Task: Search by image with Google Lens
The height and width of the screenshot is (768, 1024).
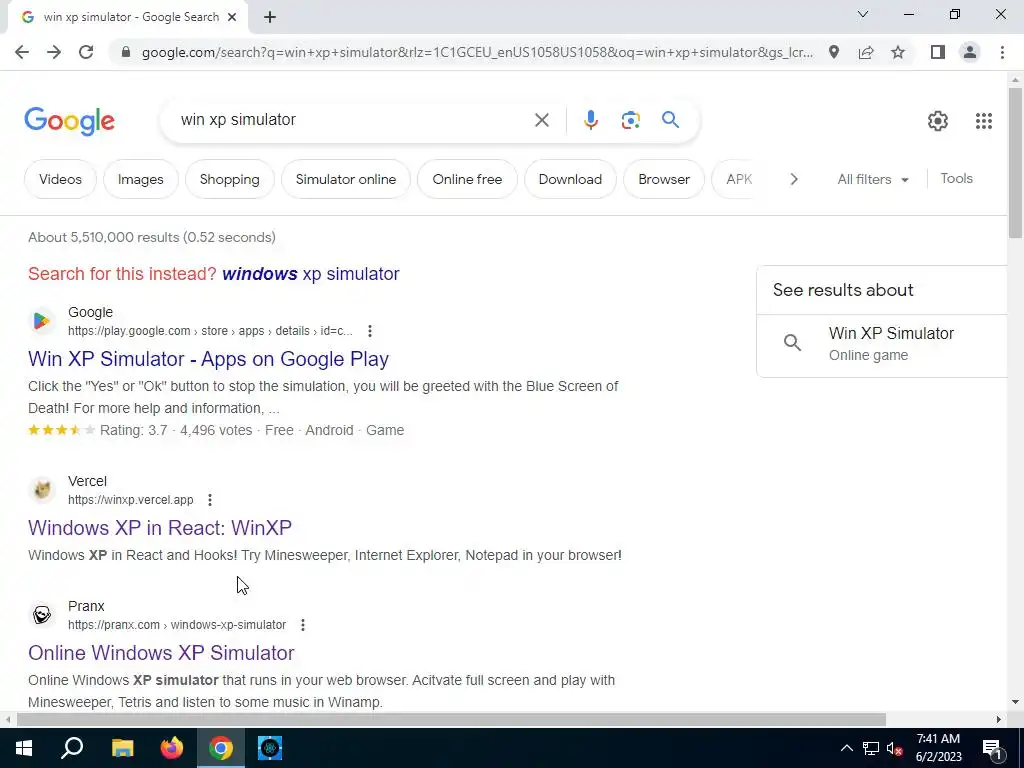Action: tap(630, 120)
